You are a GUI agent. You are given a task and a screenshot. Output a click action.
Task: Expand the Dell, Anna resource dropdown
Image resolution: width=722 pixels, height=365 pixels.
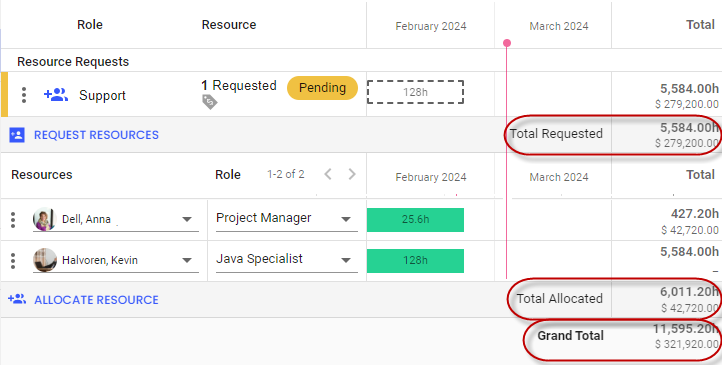186,219
